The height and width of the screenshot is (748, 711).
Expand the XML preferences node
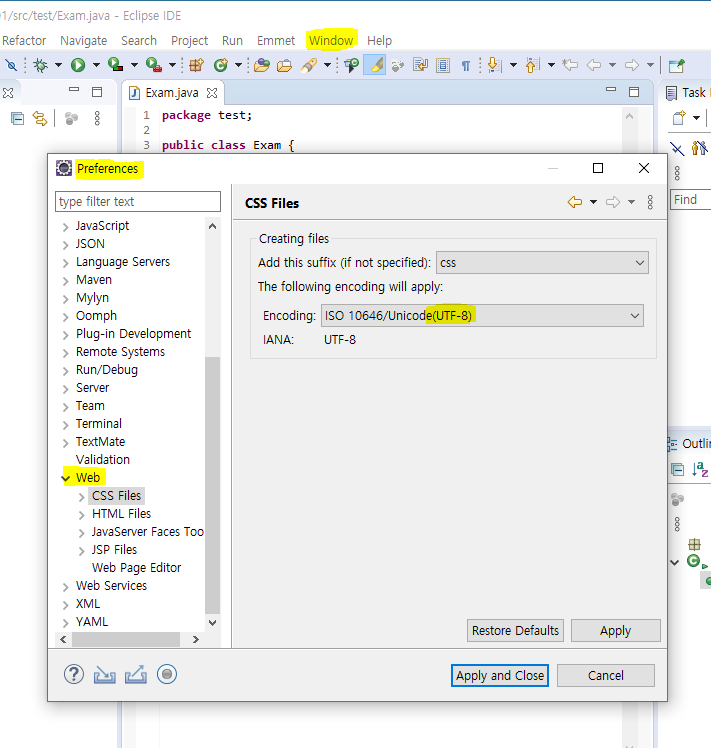pos(65,605)
